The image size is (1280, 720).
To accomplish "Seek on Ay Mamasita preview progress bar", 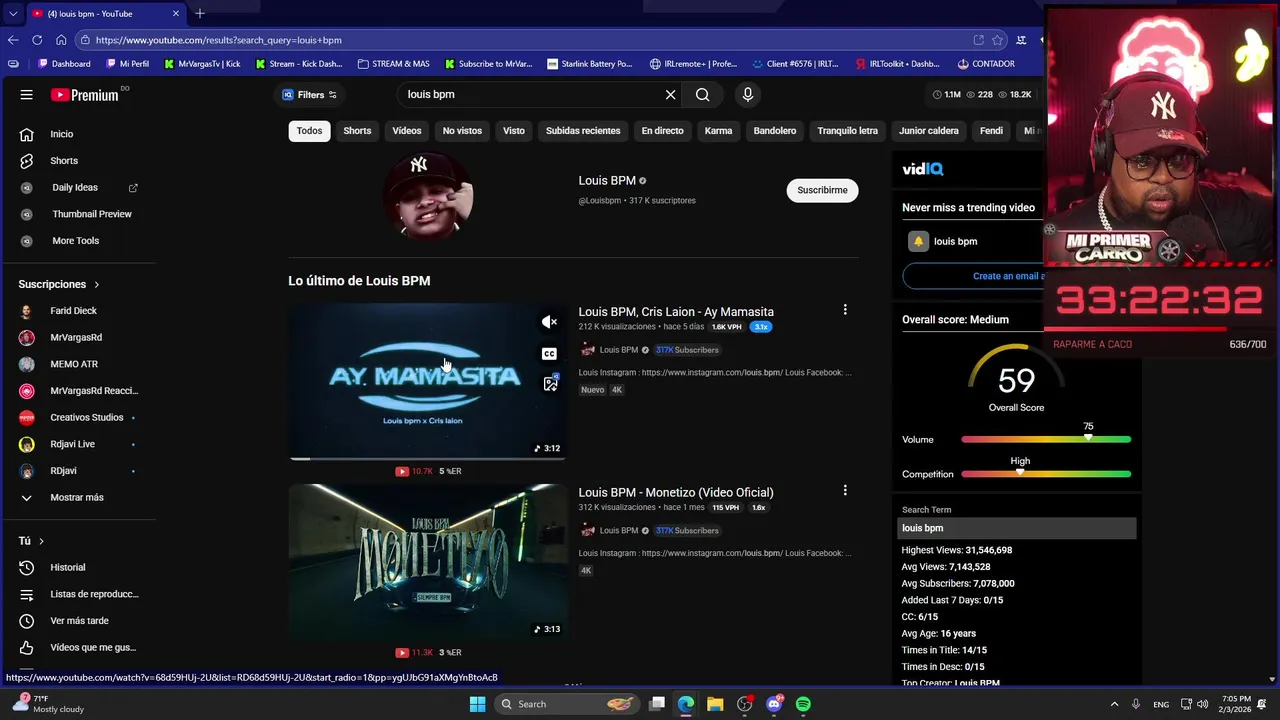I will tap(428, 458).
